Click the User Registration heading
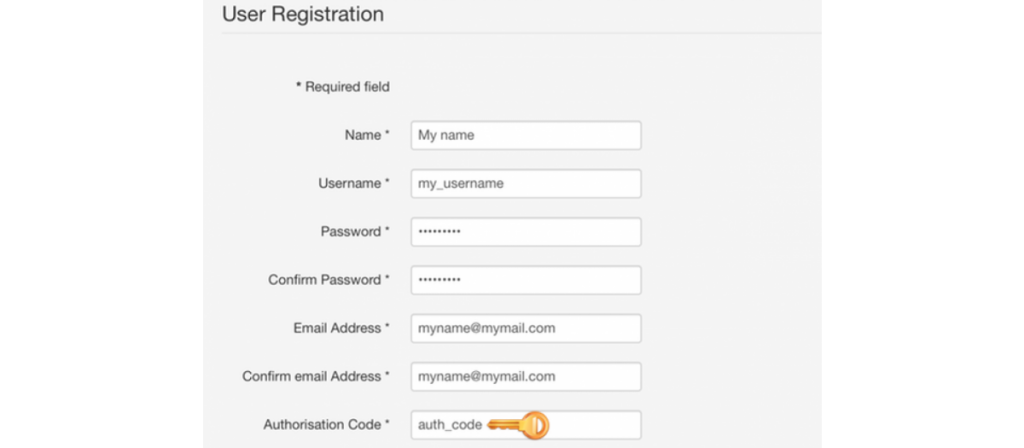The height and width of the screenshot is (448, 1024). pos(303,14)
